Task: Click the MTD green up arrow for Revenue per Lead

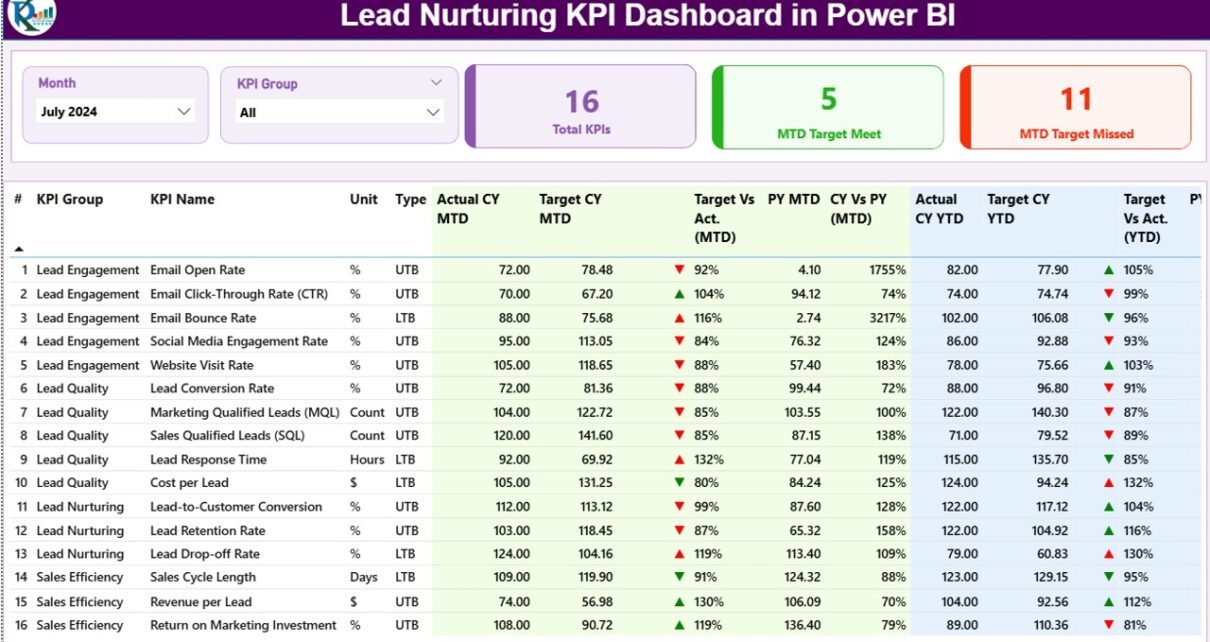Action: coord(680,602)
